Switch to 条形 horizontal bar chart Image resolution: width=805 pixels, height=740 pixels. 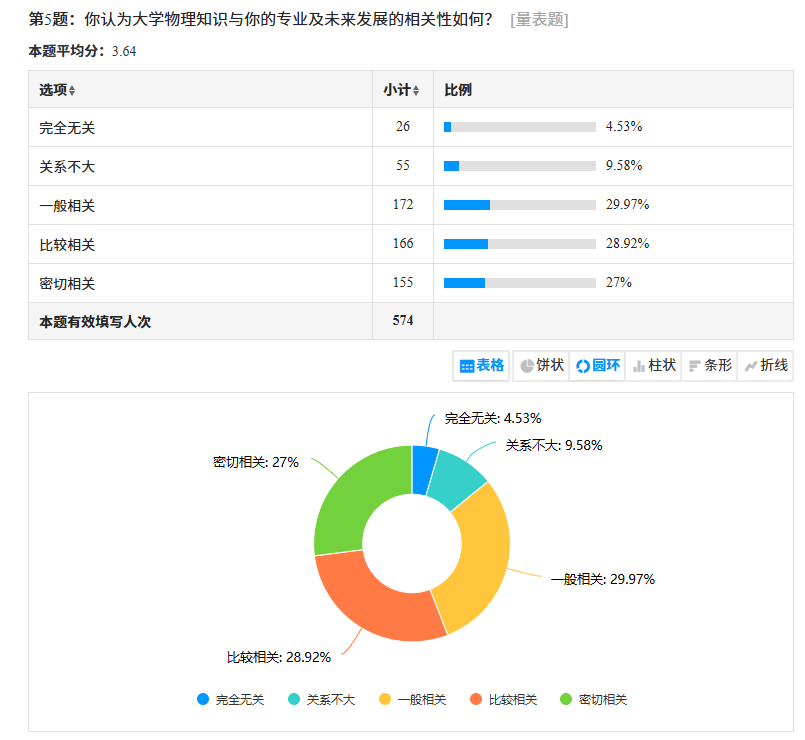[x=710, y=366]
